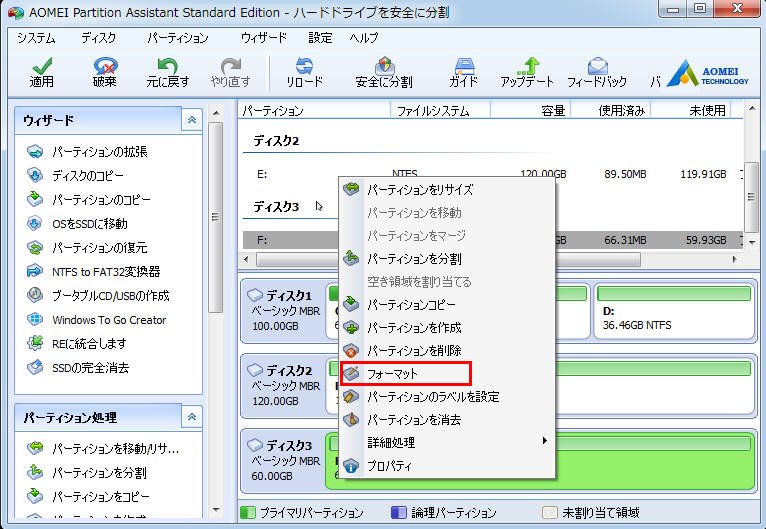Collapse the ウィザード panel chevron
Image resolution: width=766 pixels, height=529 pixels.
point(192,120)
